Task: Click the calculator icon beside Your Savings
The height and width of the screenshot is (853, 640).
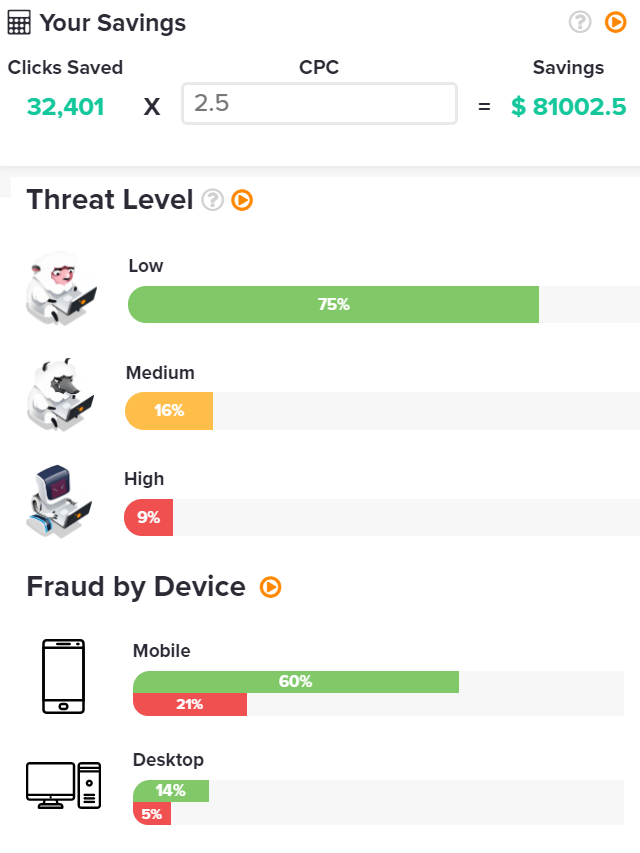Action: tap(19, 22)
